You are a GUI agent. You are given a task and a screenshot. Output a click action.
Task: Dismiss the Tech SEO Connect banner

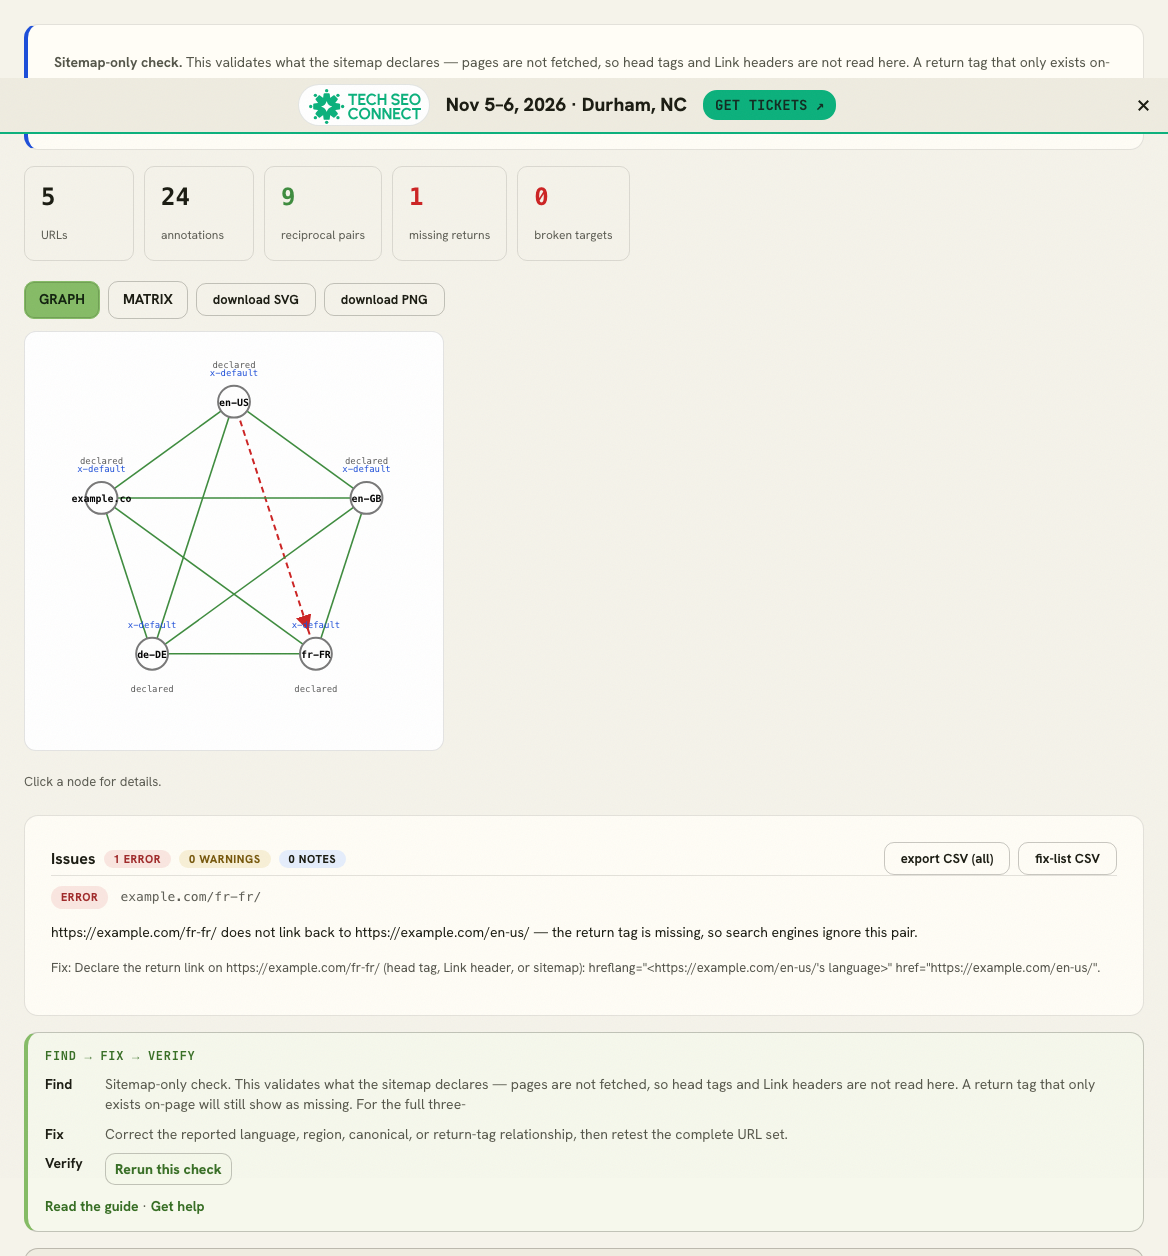click(x=1143, y=105)
